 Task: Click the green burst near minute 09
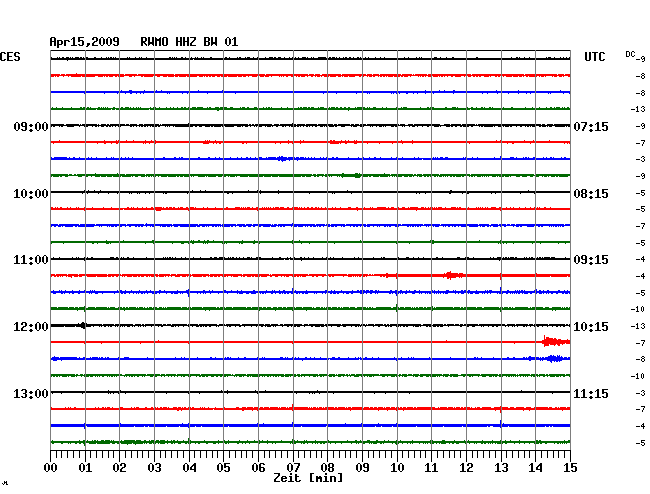tap(357, 175)
